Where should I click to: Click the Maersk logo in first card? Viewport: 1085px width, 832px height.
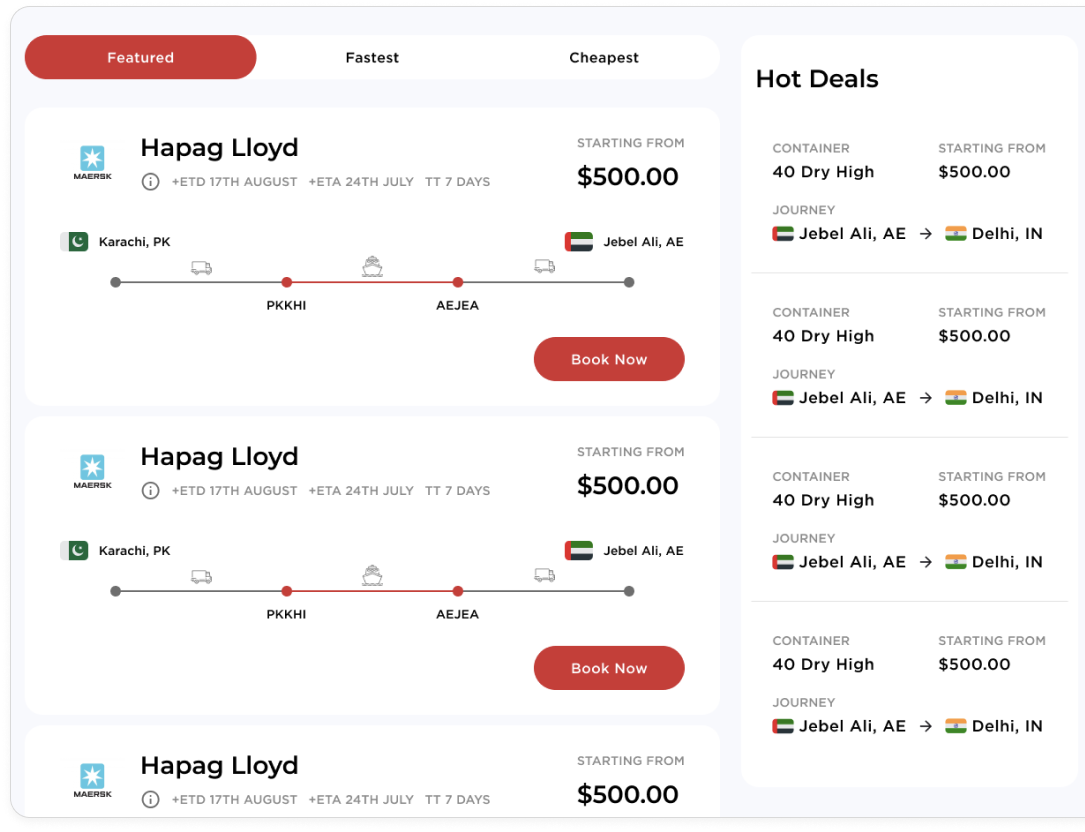tap(93, 162)
